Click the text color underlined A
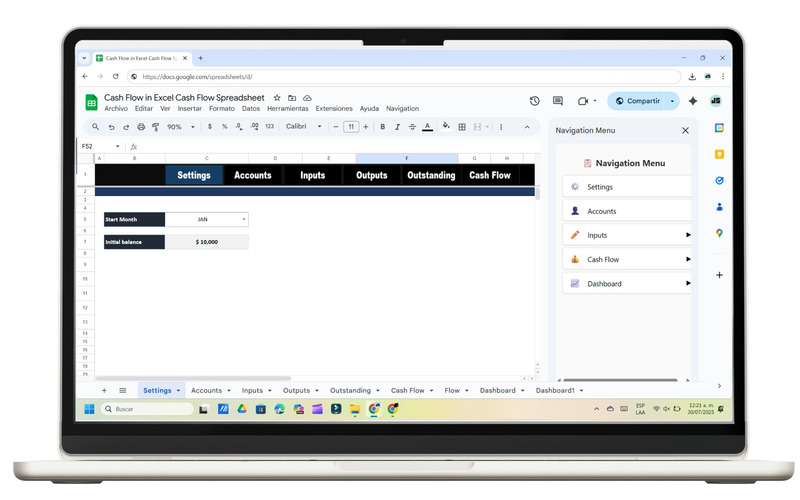This screenshot has height=500, width=800. point(428,127)
